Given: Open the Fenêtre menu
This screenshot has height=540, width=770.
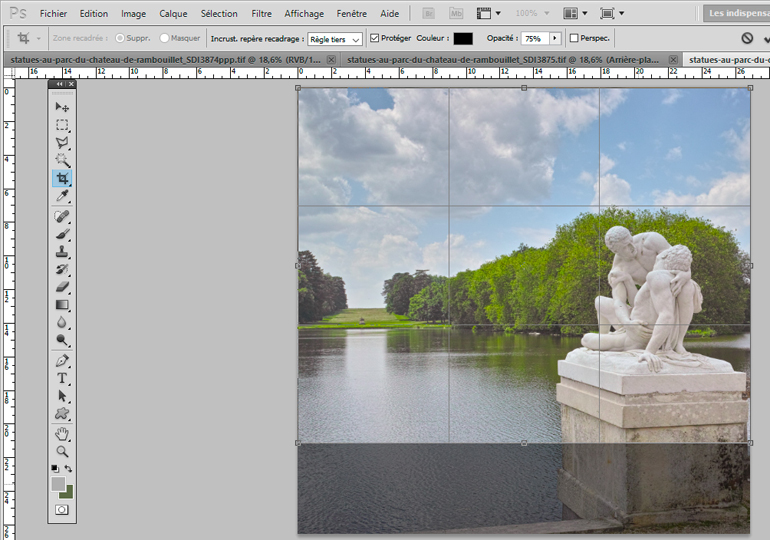Looking at the screenshot, I should pyautogui.click(x=352, y=14).
